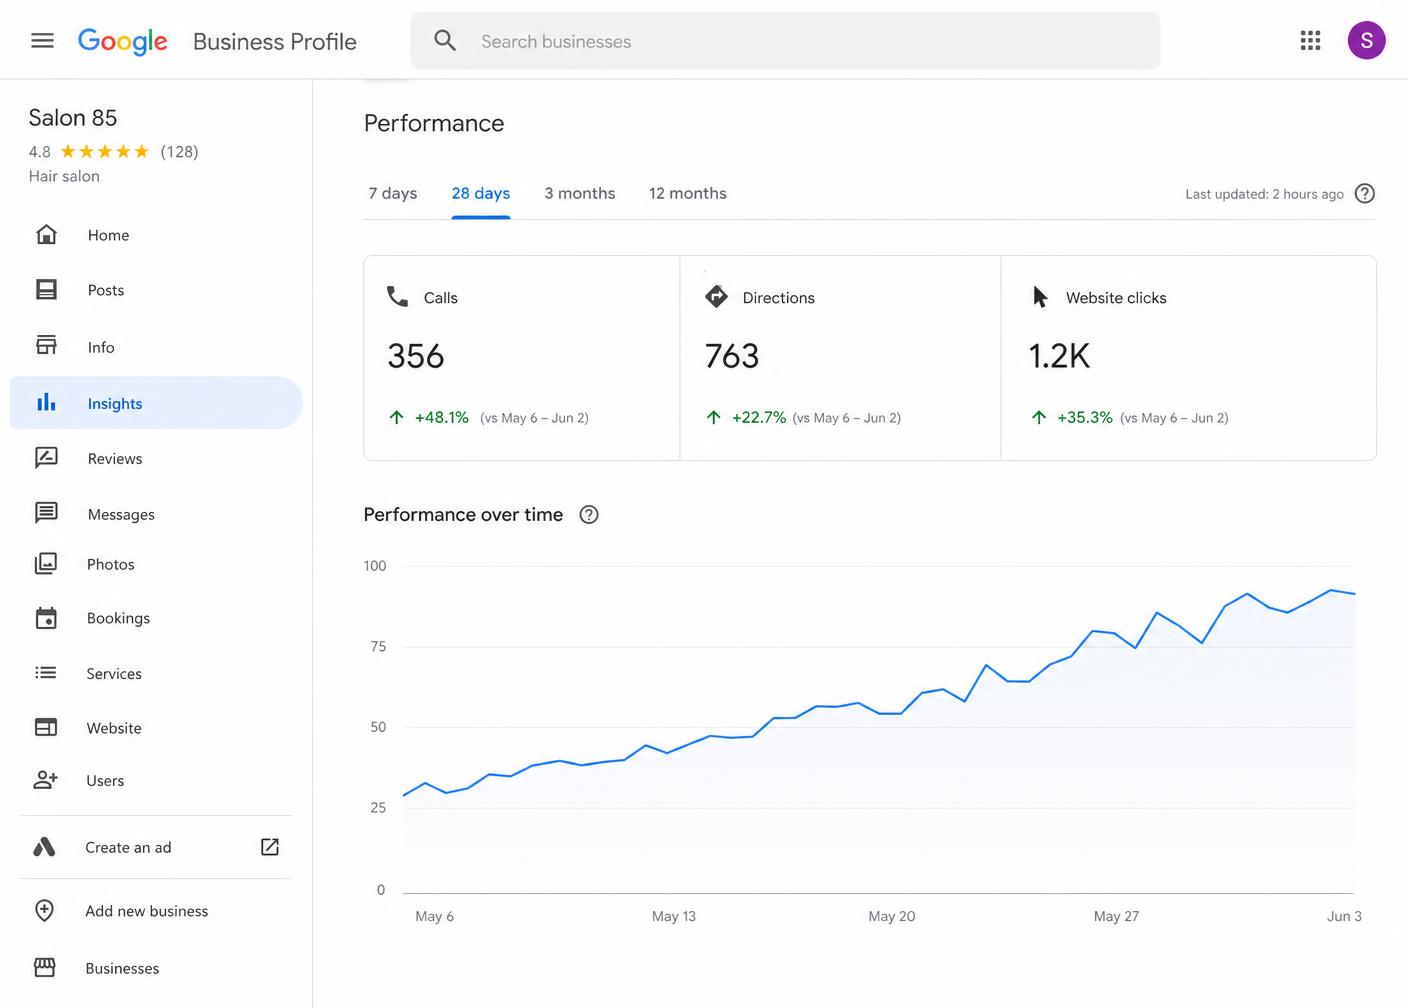The image size is (1408, 1008).
Task: Click the Bookings calendar icon
Action: click(46, 618)
